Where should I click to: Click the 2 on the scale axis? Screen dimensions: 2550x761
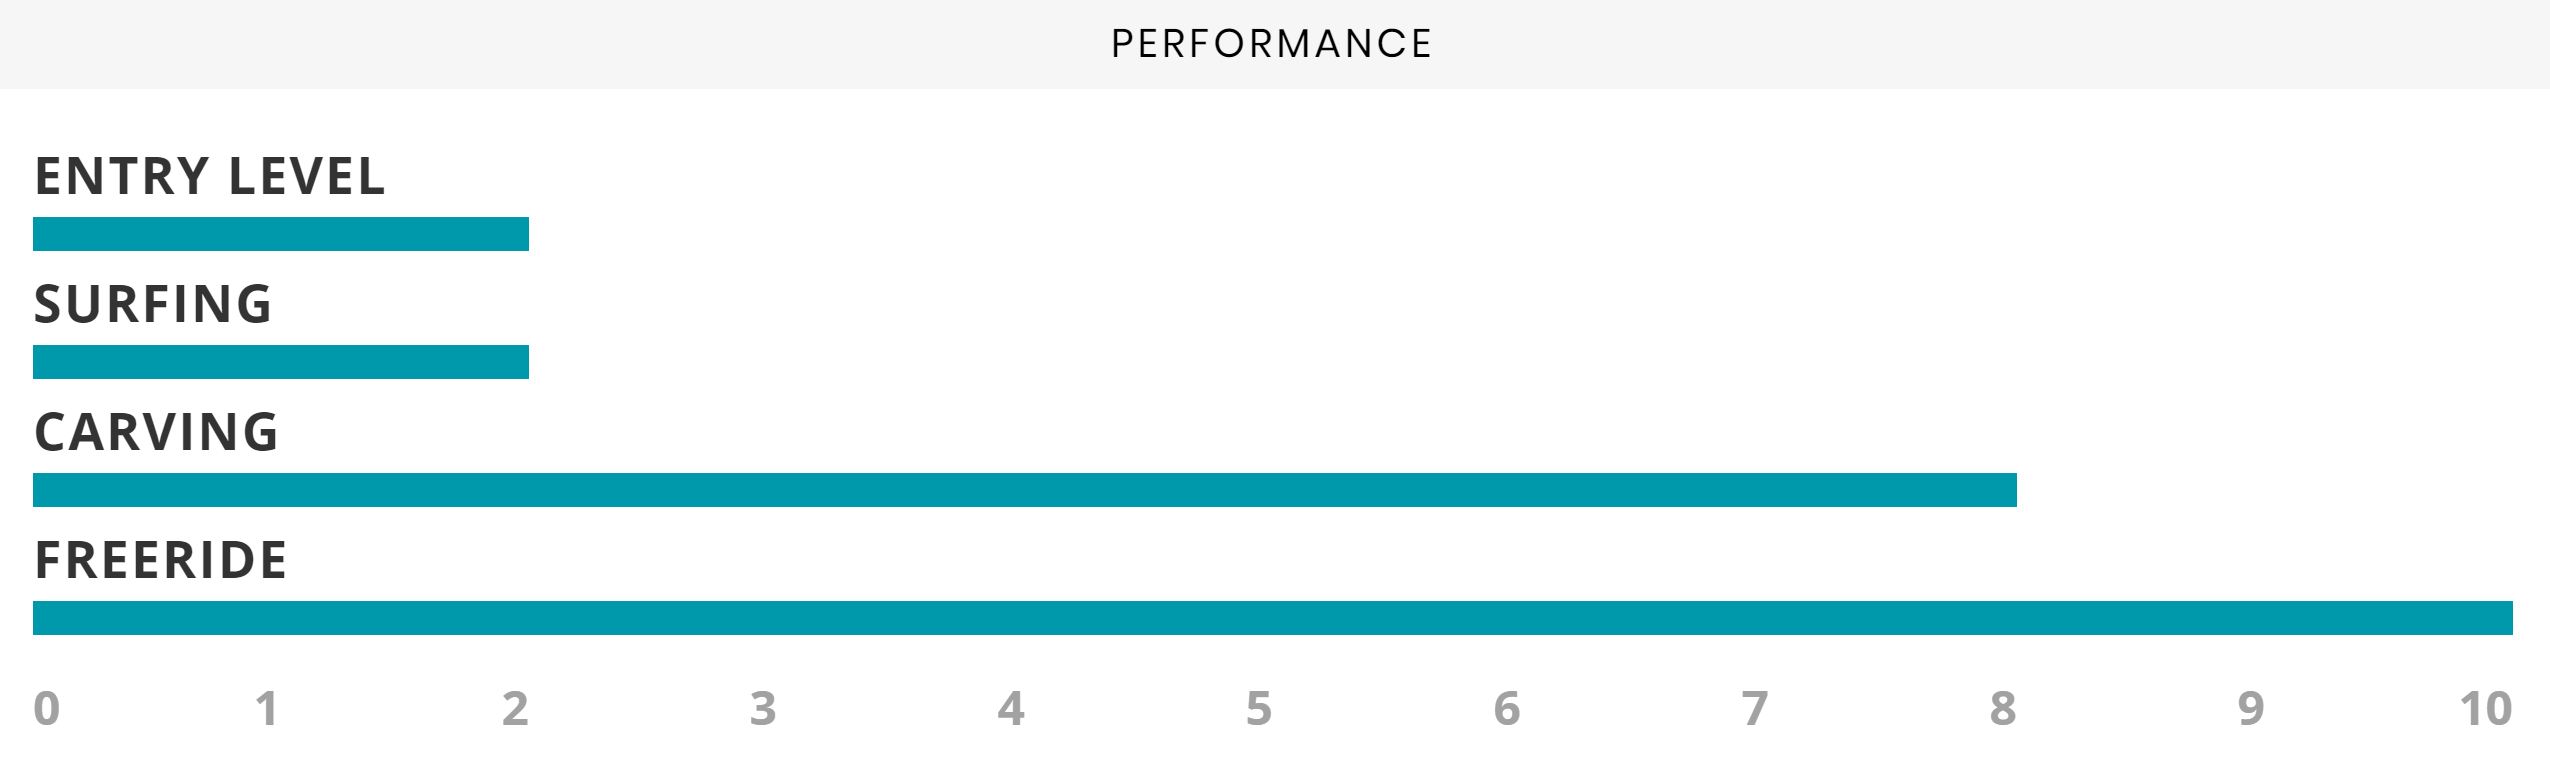tap(515, 709)
